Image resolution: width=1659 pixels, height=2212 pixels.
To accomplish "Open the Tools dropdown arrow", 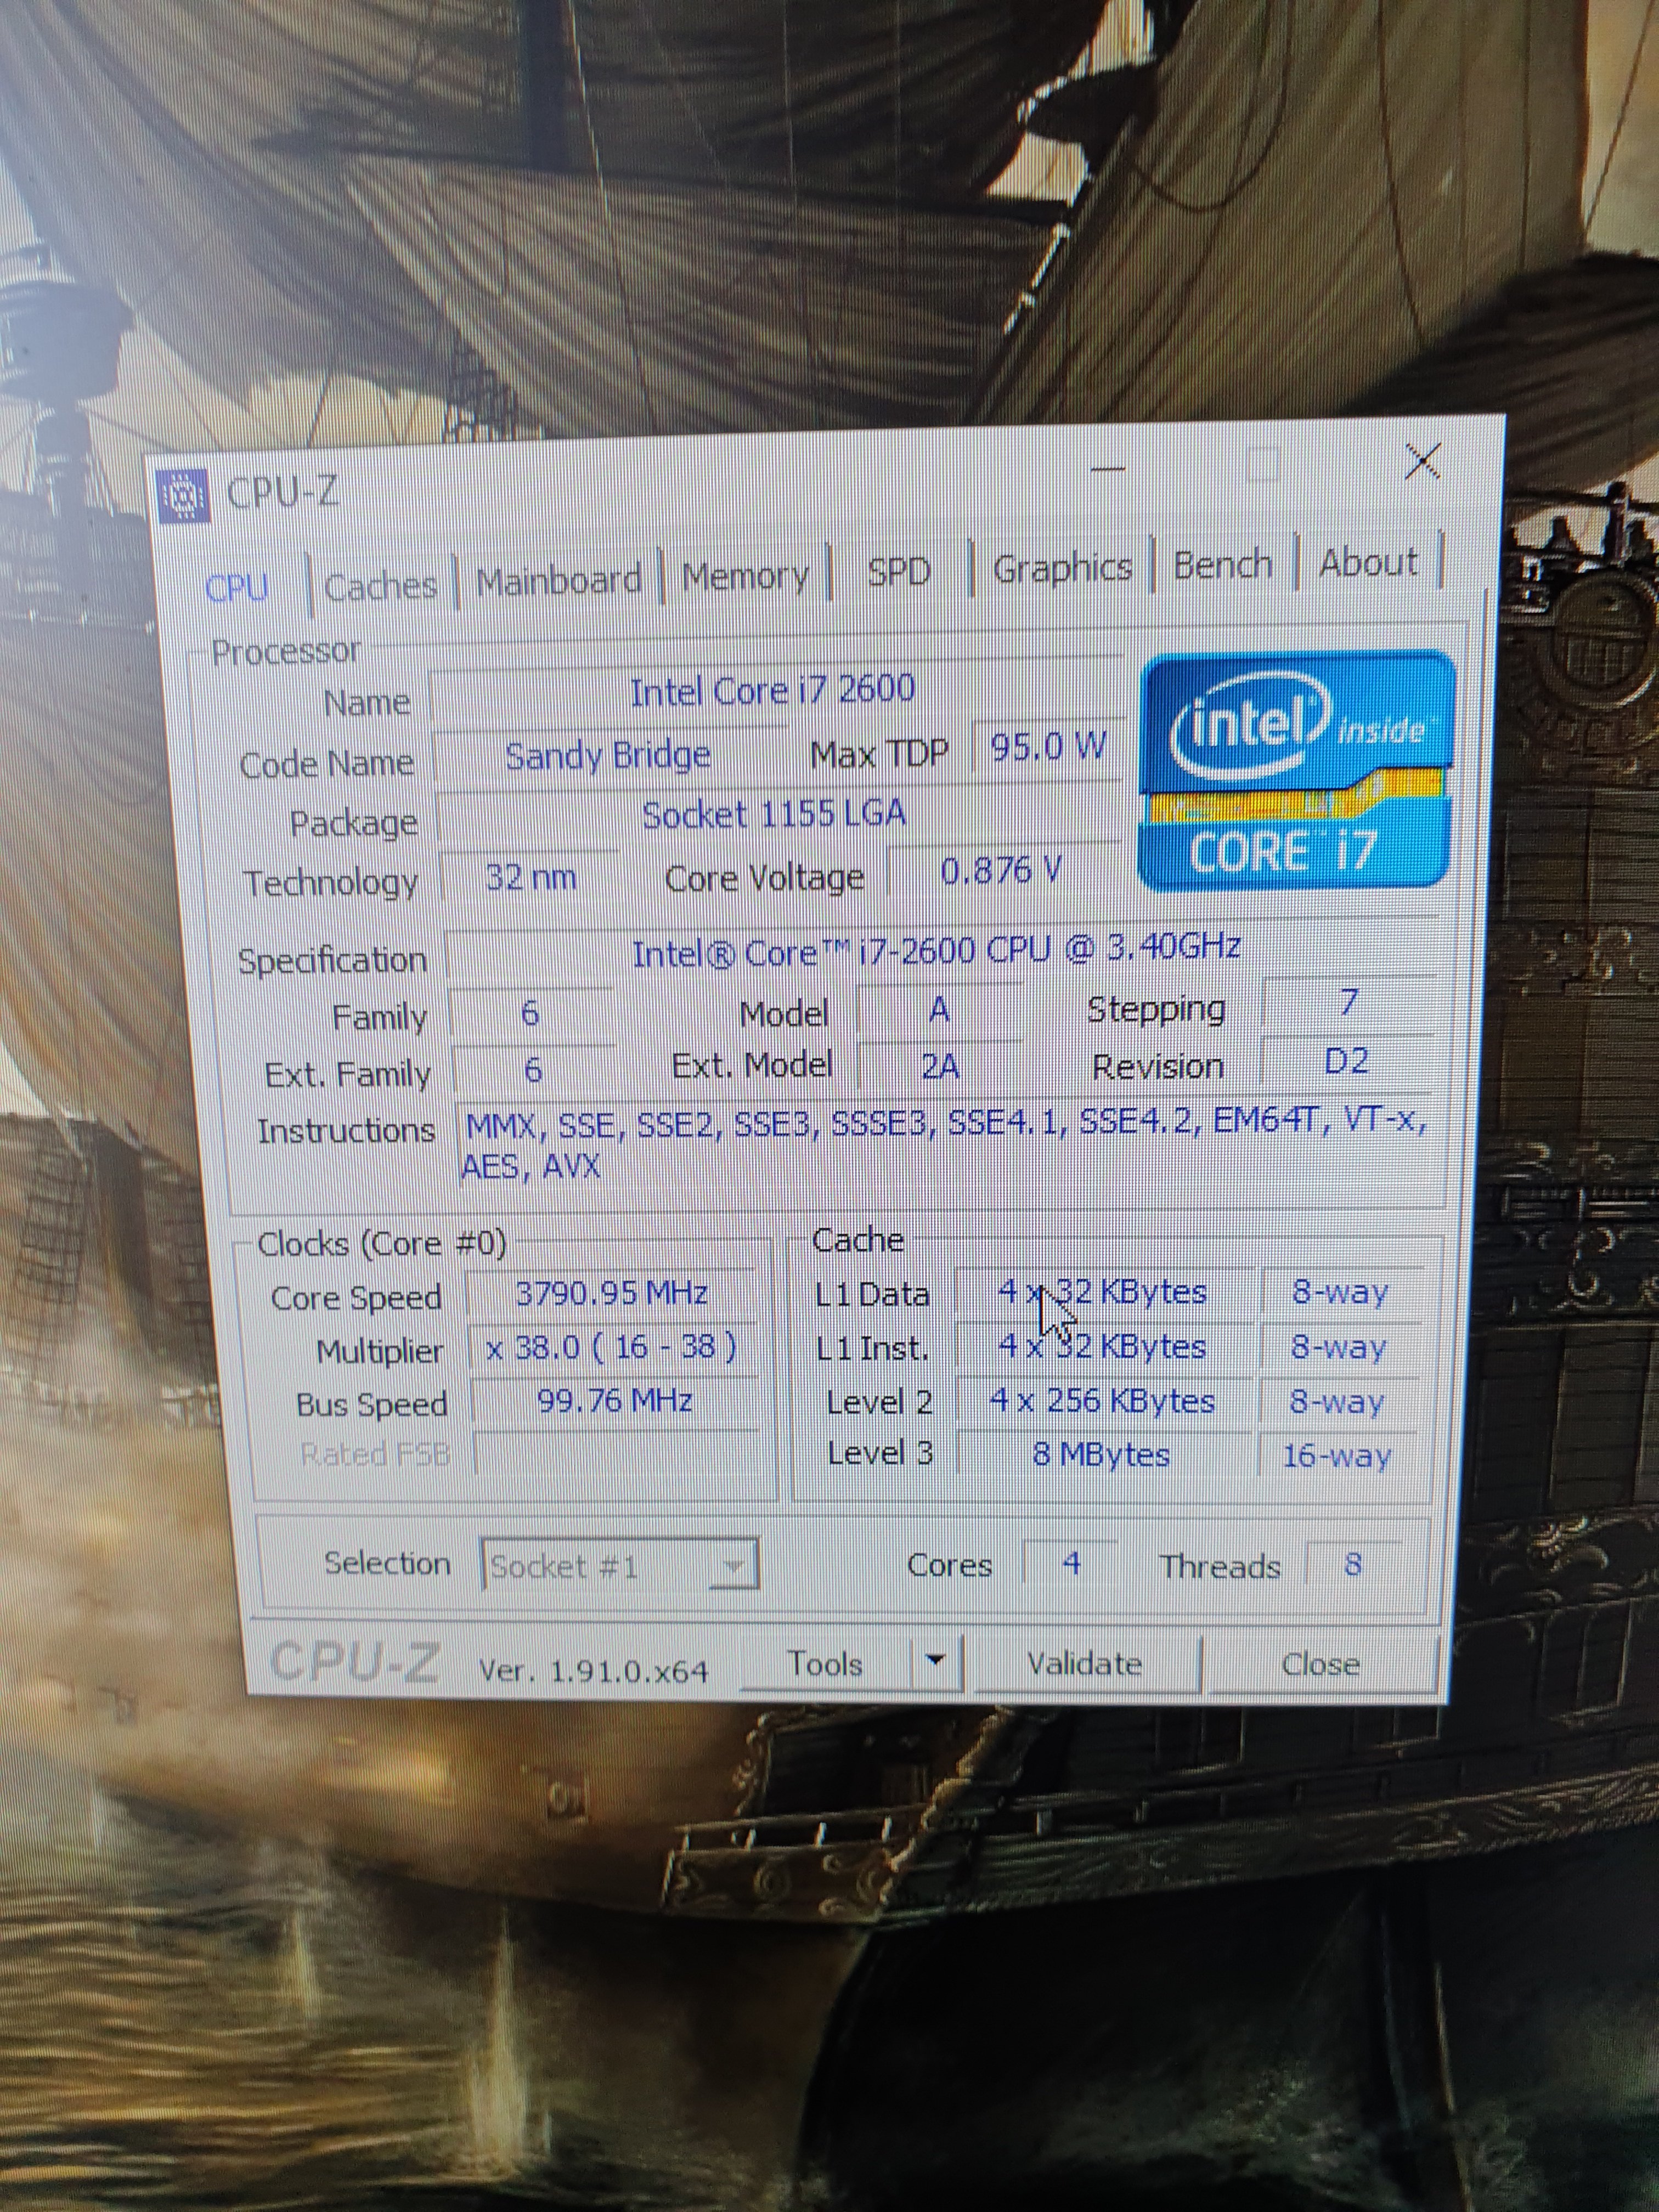I will pos(936,1661).
